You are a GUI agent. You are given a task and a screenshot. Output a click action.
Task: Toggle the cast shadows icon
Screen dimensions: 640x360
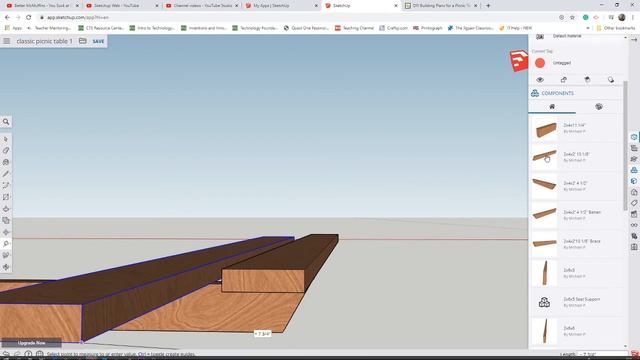(x=611, y=80)
